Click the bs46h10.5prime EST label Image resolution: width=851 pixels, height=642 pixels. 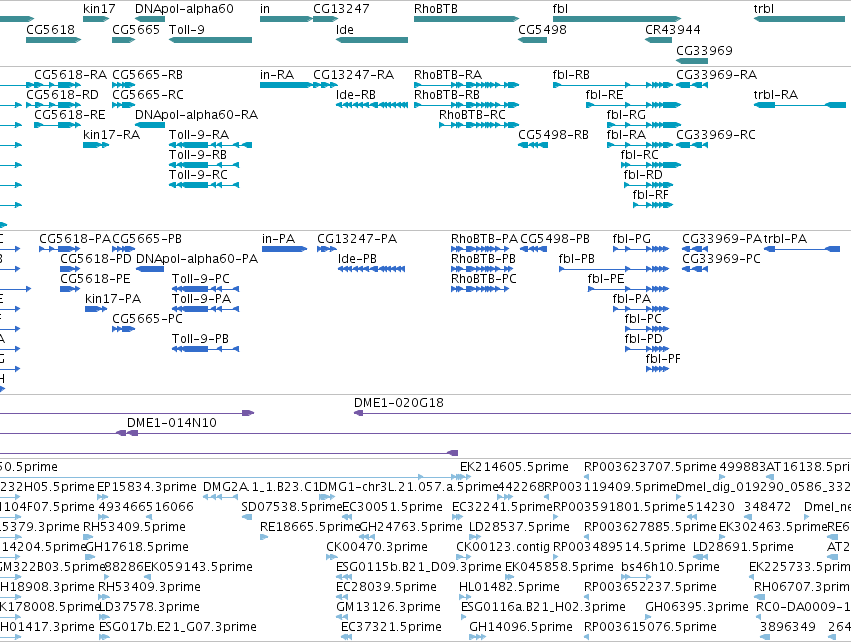click(x=670, y=567)
